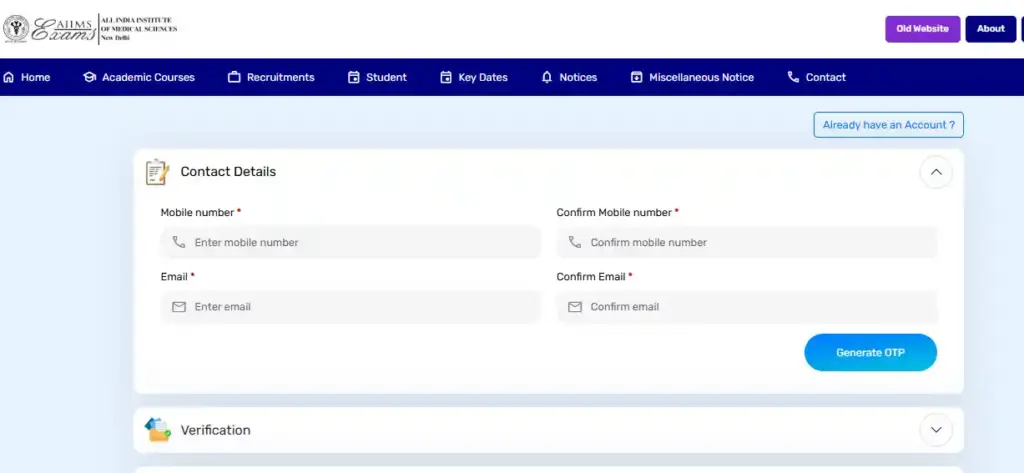Screen dimensions: 1024x473
Task: Click the calendar icon beside Key Dates
Action: click(446, 77)
